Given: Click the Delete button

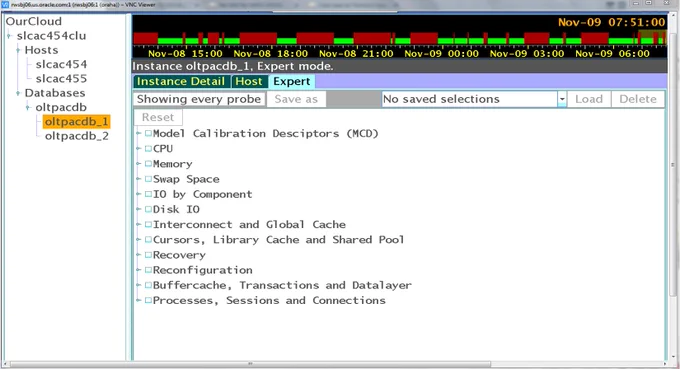Looking at the screenshot, I should pyautogui.click(x=638, y=99).
